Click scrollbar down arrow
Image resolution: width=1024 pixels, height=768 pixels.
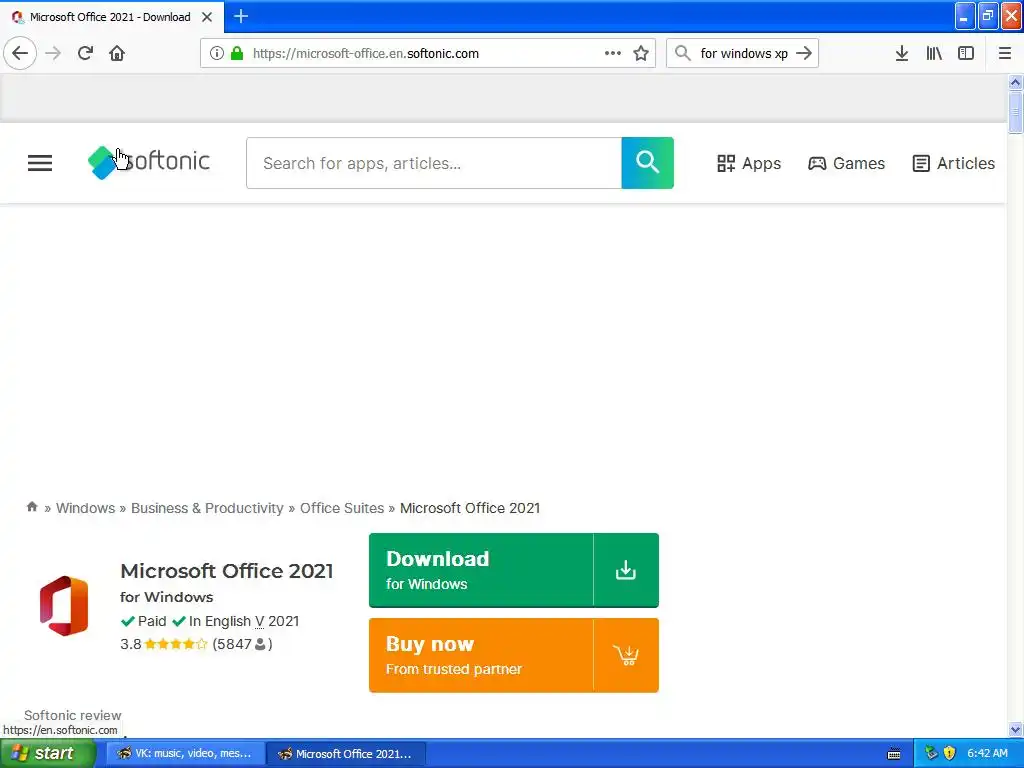1015,729
